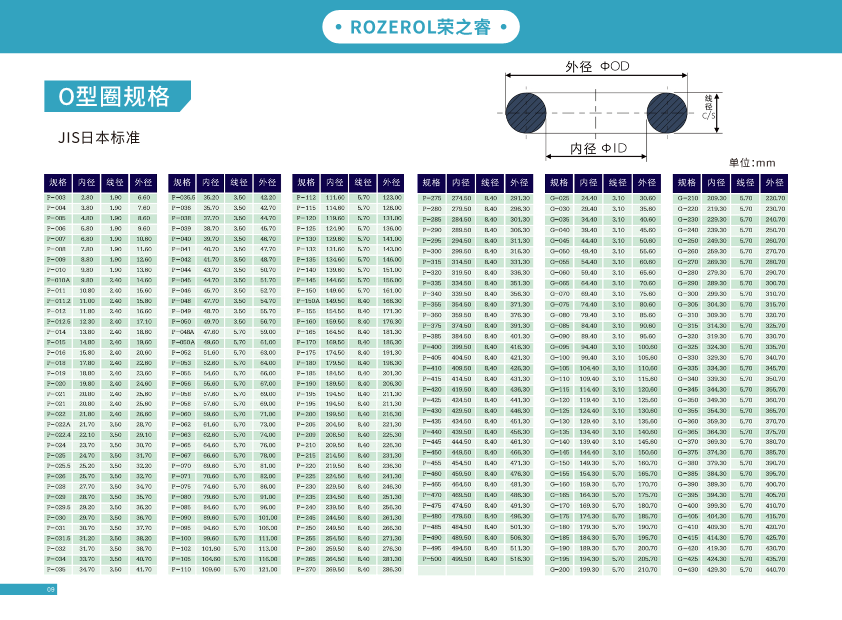
Task: Click the G-025 spec cell
Action: [x=560, y=198]
